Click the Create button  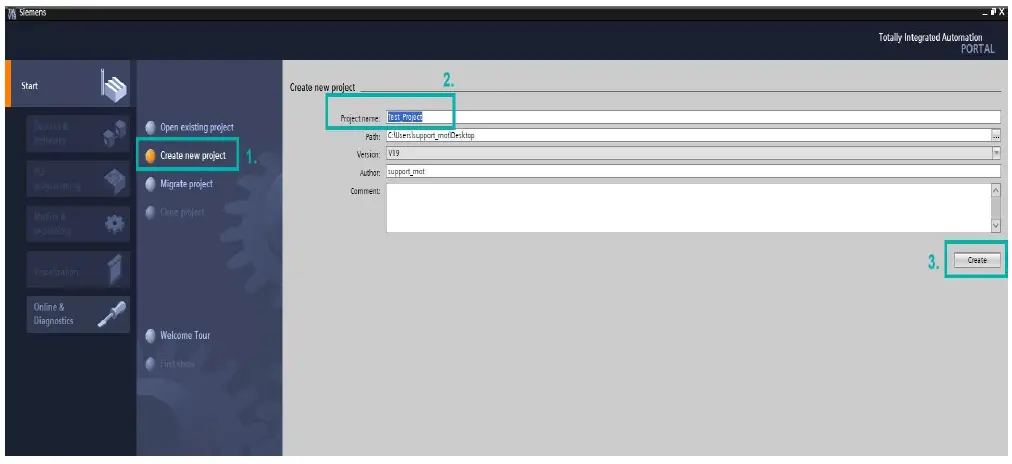click(x=977, y=260)
